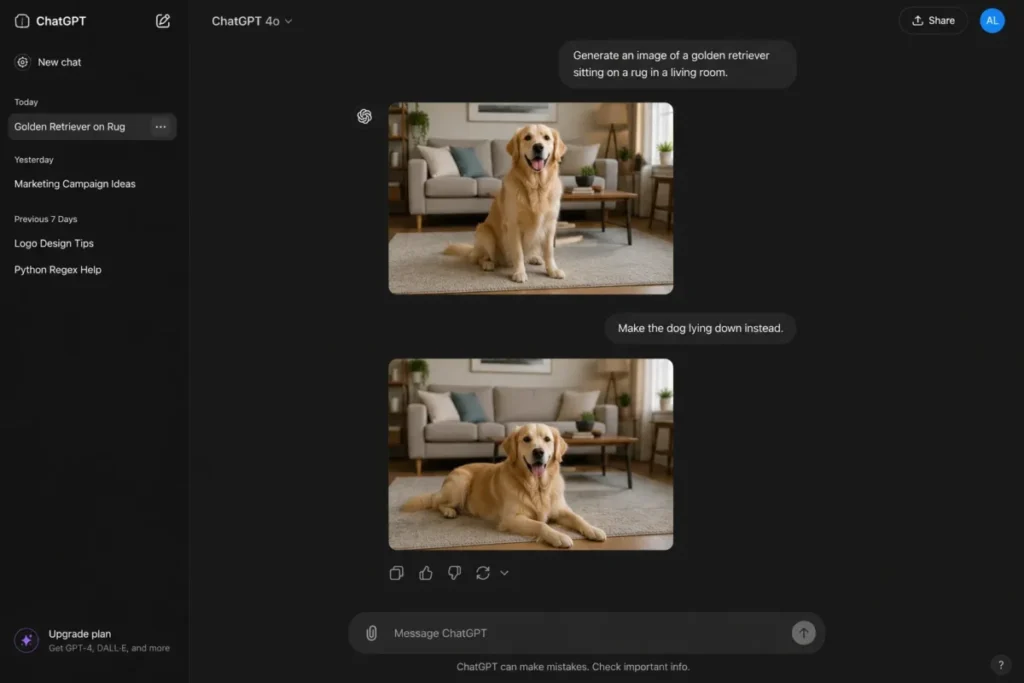Open the AL account avatar menu

(992, 20)
